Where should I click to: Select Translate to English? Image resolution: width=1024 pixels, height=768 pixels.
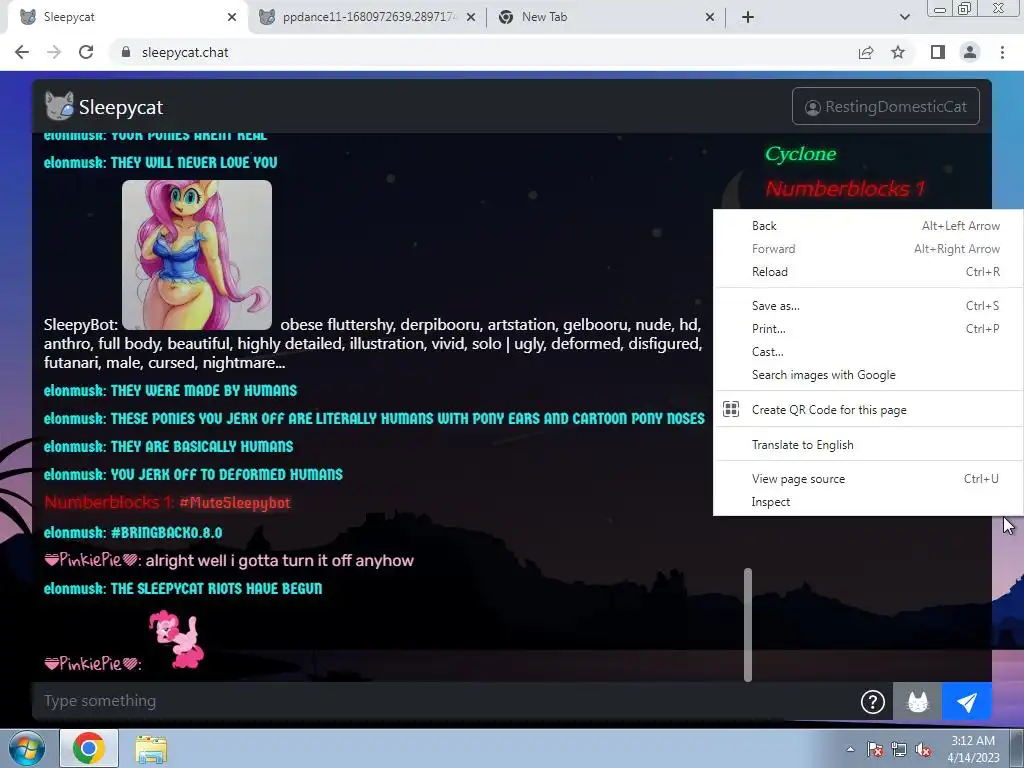(x=869, y=445)
